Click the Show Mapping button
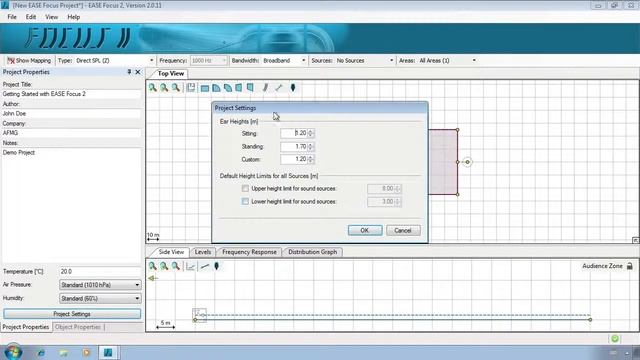640x360 pixels. [x=29, y=60]
